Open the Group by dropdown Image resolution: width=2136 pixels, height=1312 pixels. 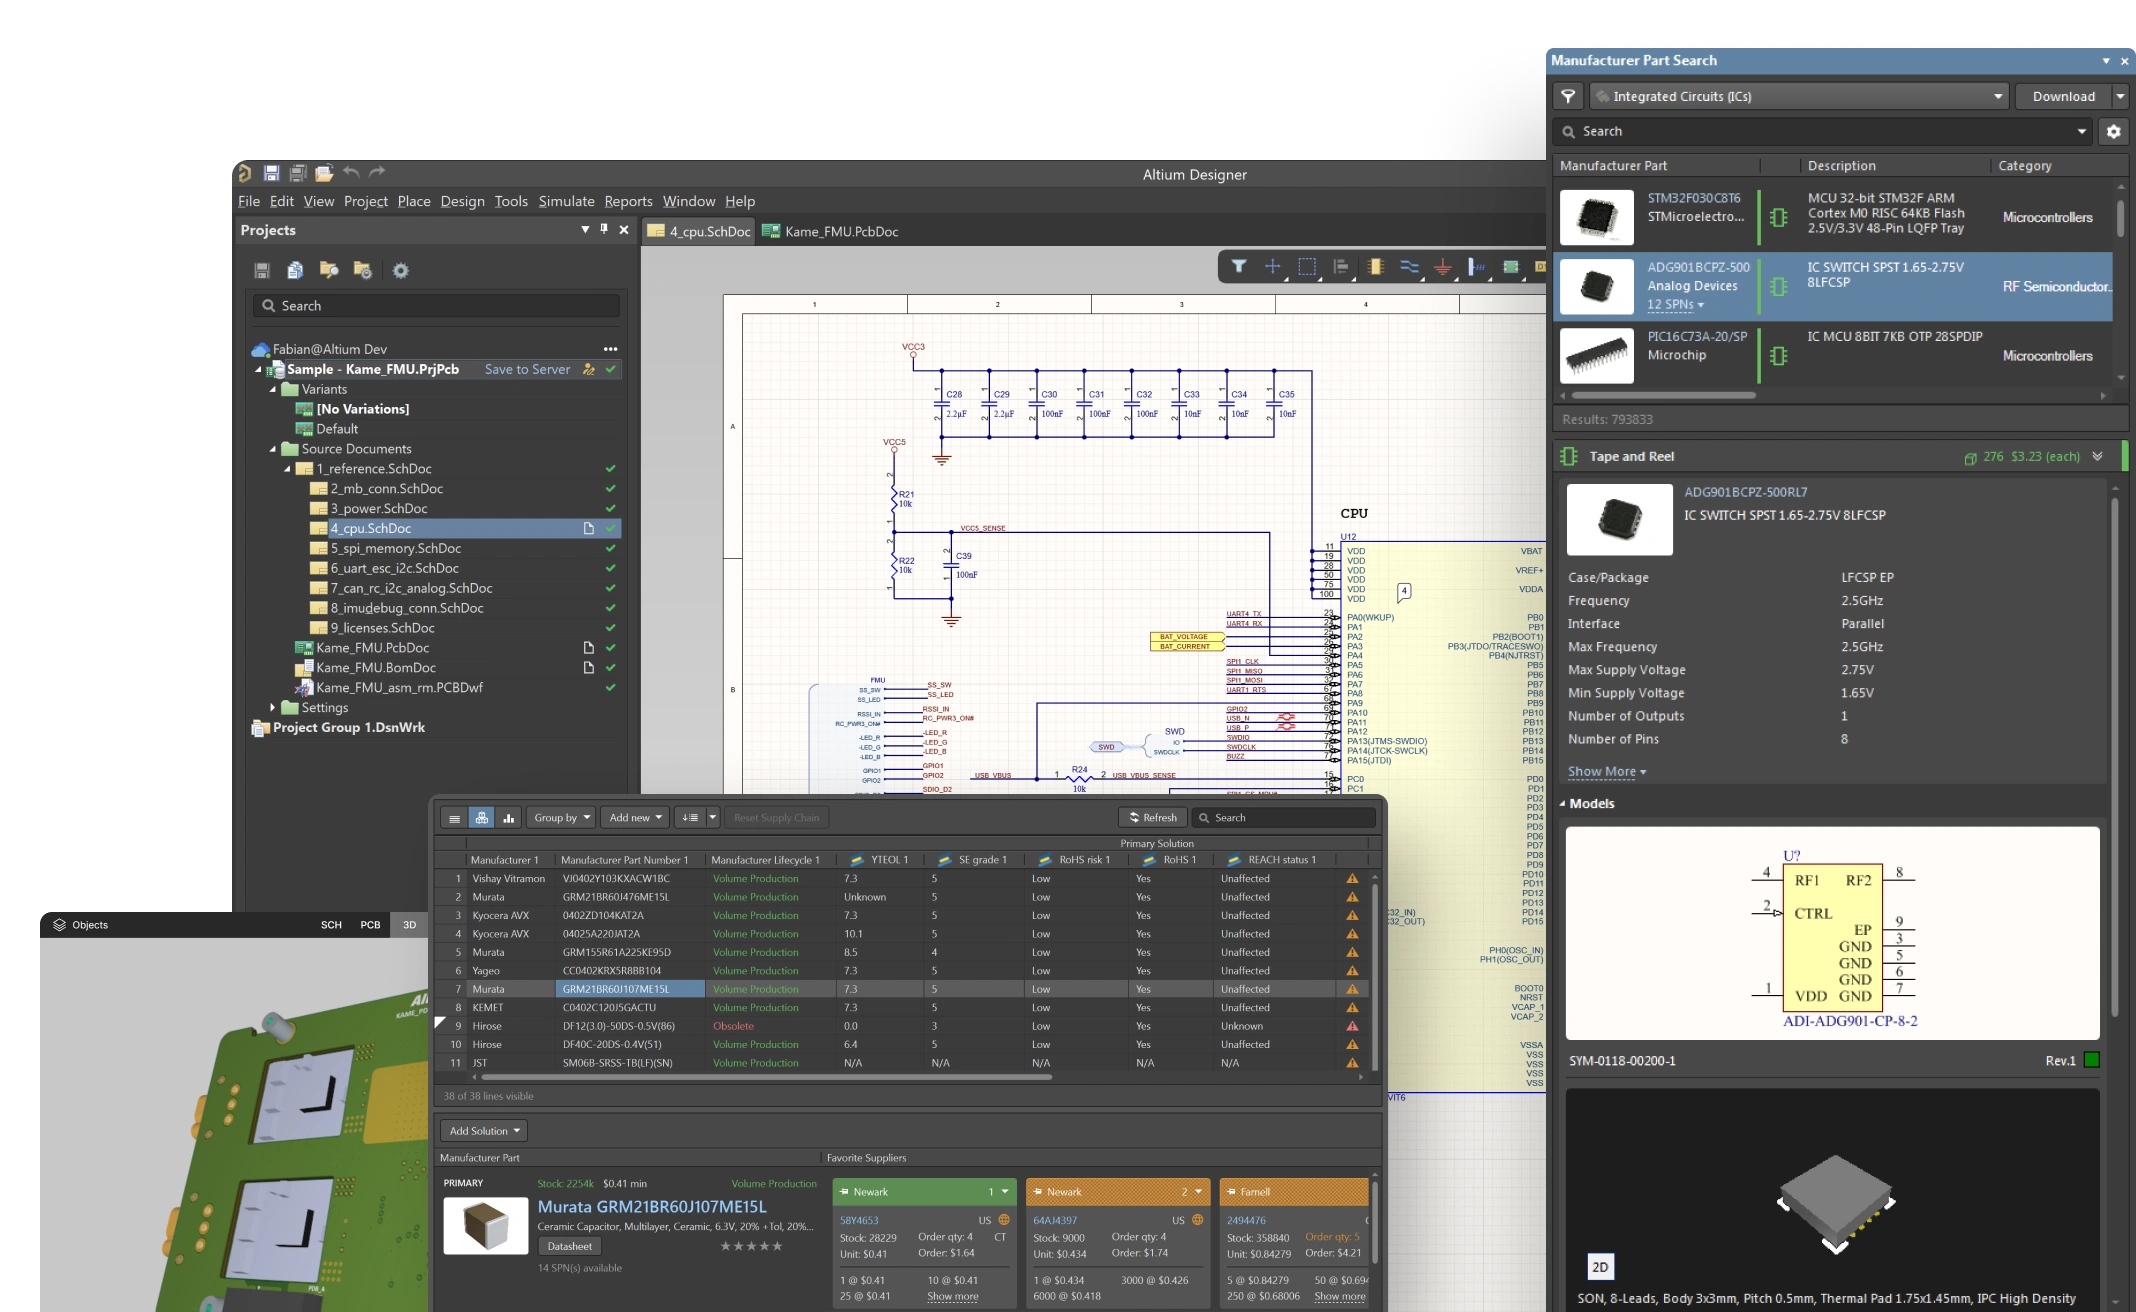click(x=560, y=818)
